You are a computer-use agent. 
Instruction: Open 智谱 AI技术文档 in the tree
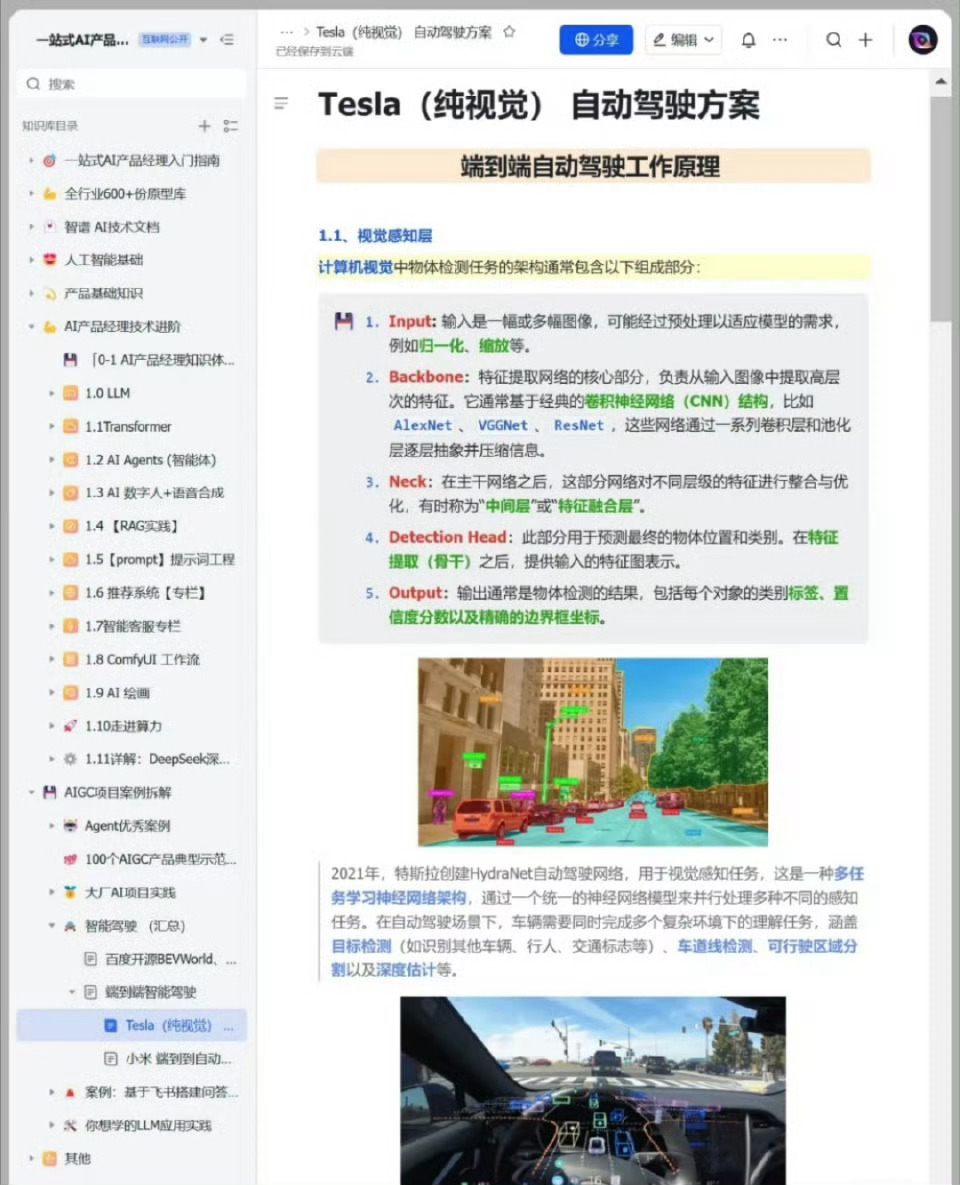point(112,227)
